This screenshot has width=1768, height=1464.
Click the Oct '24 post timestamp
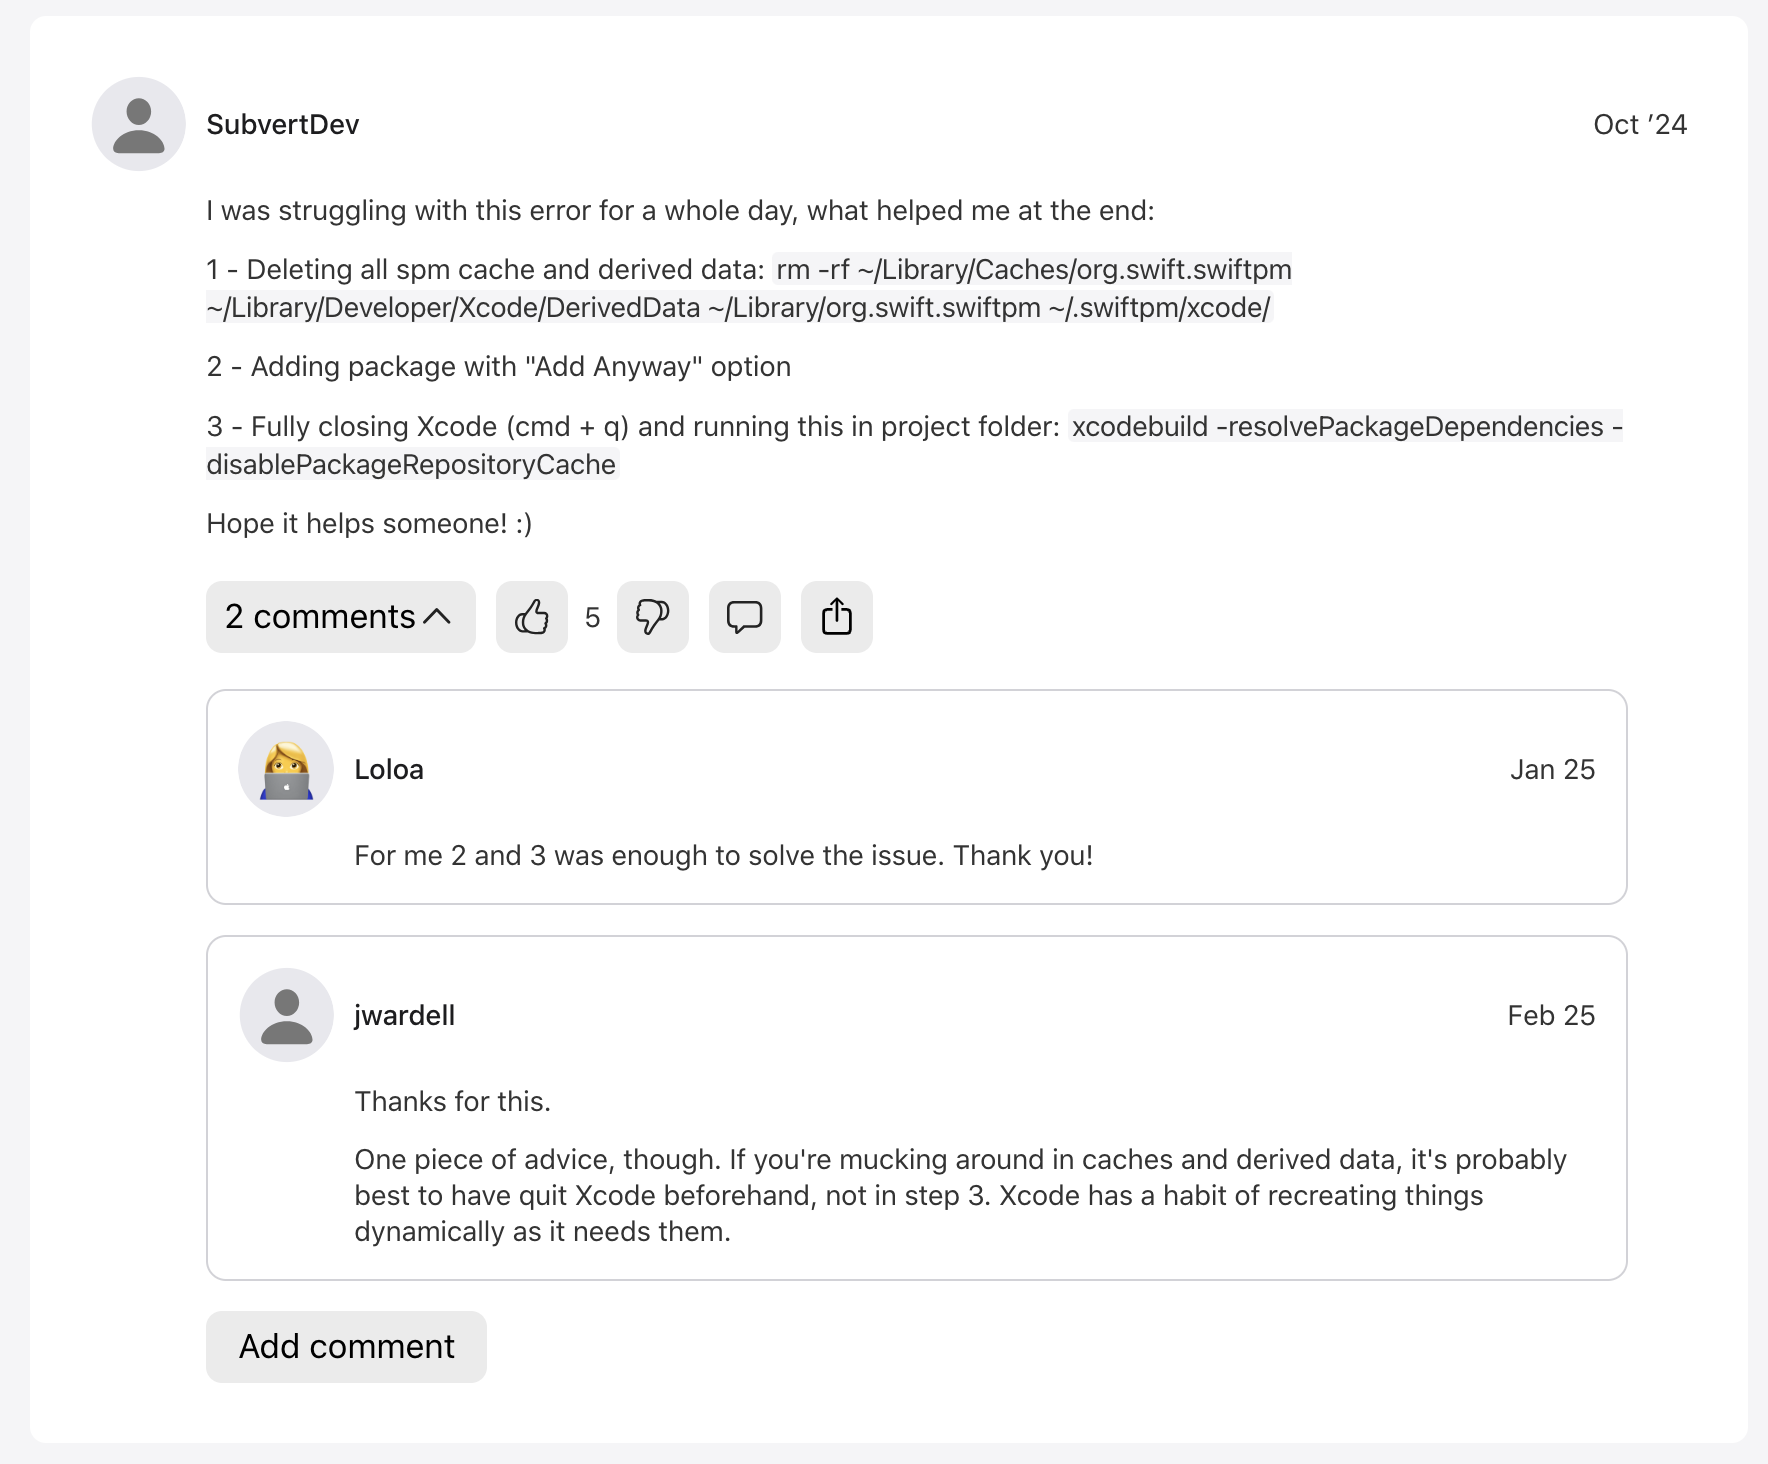pyautogui.click(x=1640, y=123)
